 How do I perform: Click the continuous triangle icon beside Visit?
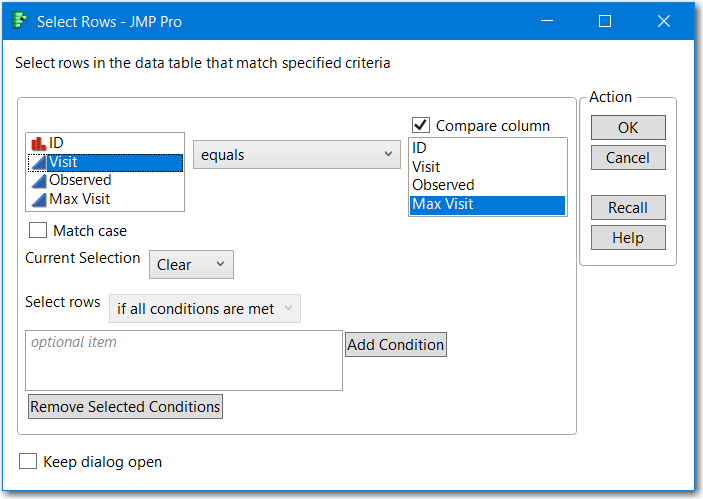pyautogui.click(x=39, y=162)
